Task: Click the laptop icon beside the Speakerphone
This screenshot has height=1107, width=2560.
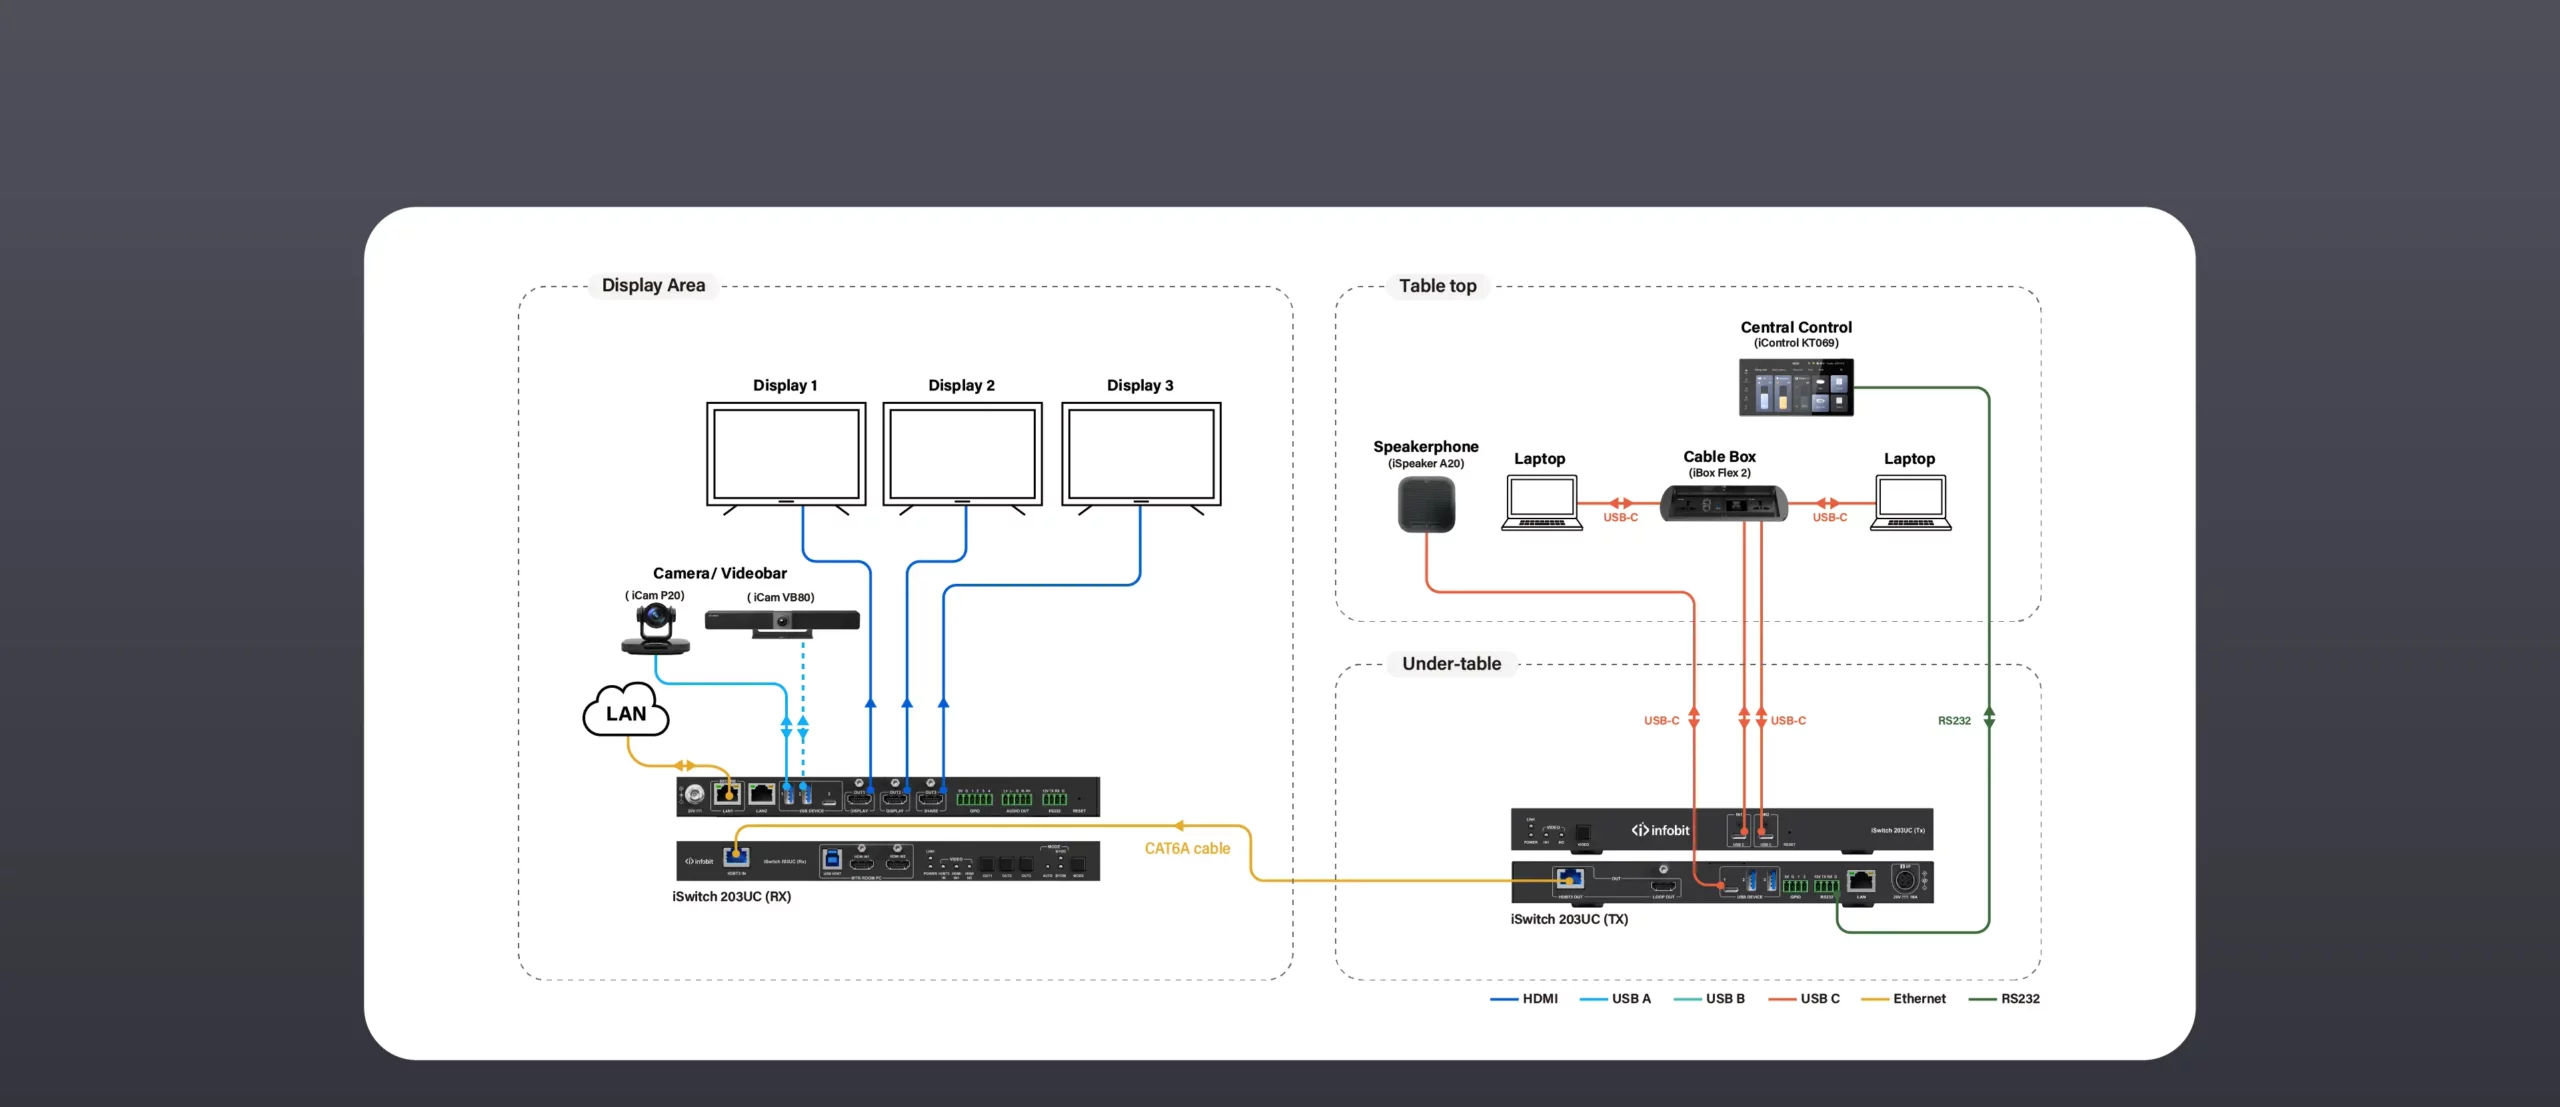Action: pyautogui.click(x=1542, y=503)
